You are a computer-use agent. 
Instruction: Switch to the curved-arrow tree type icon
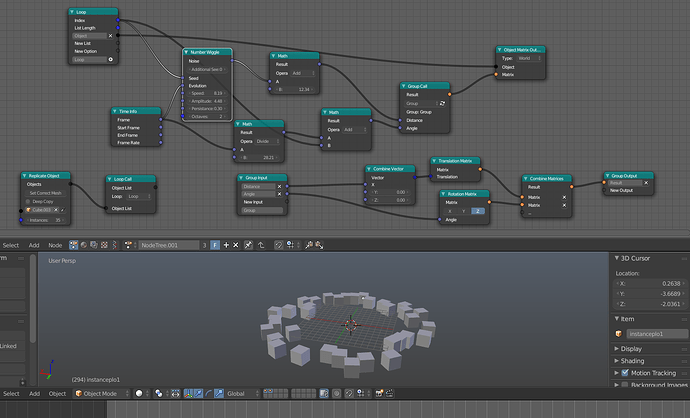pos(114,245)
